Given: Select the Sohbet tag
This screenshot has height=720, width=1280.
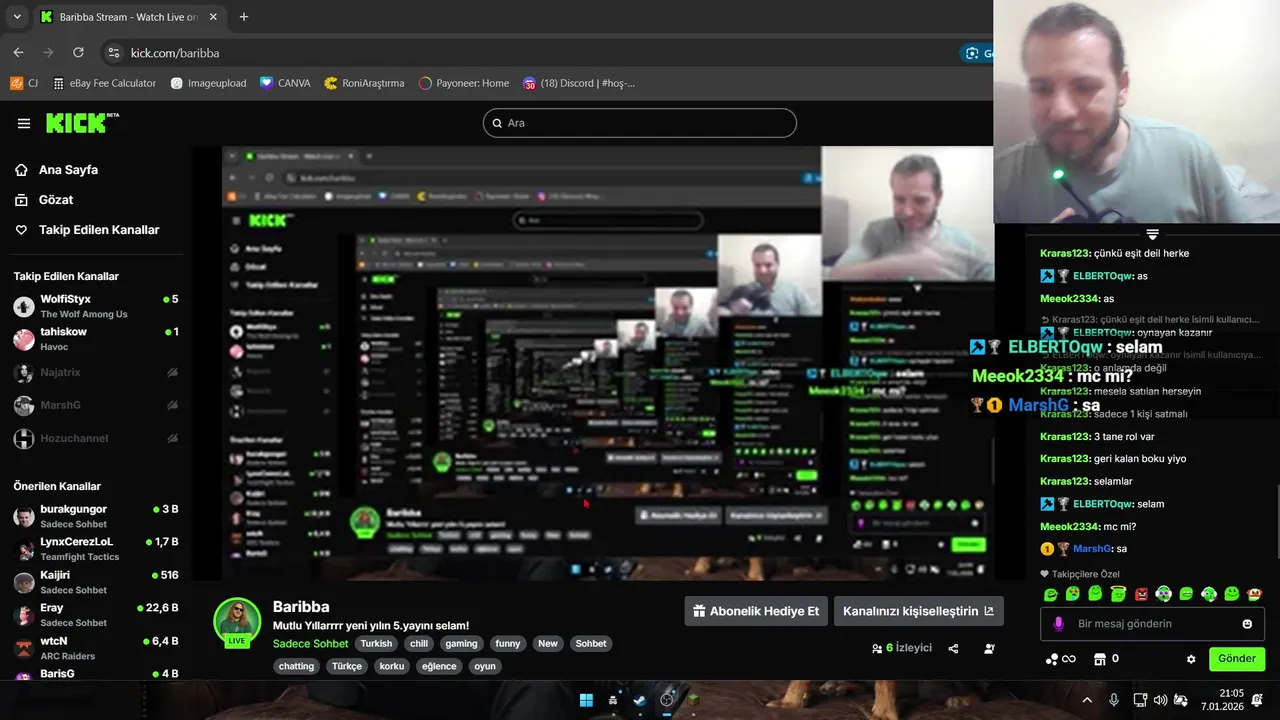Looking at the screenshot, I should [591, 644].
